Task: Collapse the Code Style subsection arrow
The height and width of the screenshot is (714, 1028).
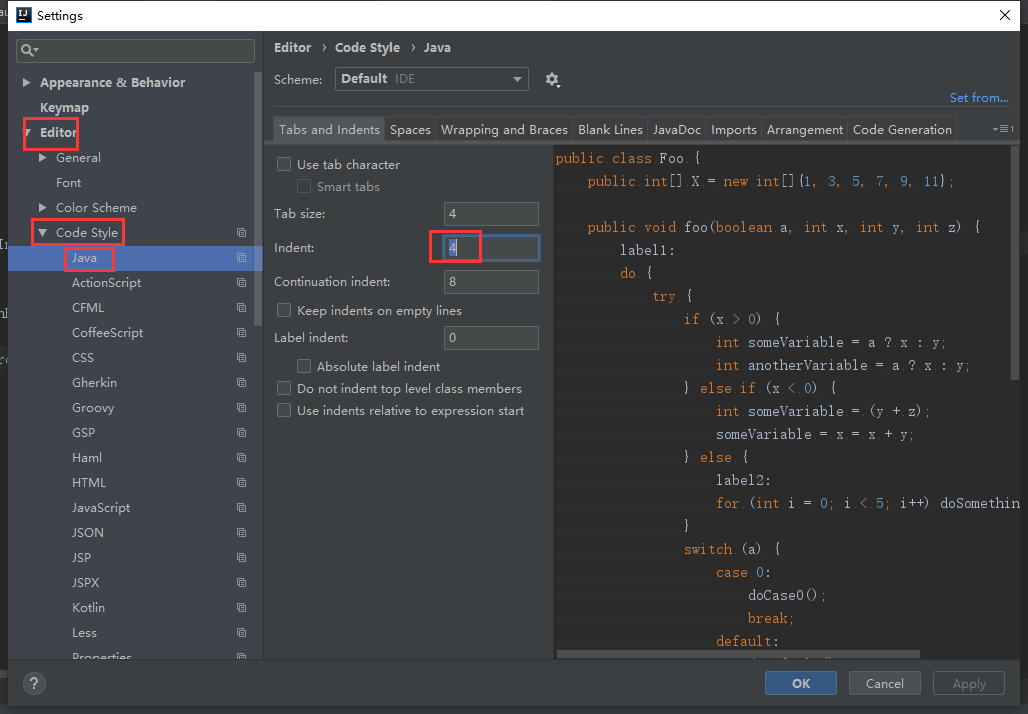Action: (x=43, y=233)
